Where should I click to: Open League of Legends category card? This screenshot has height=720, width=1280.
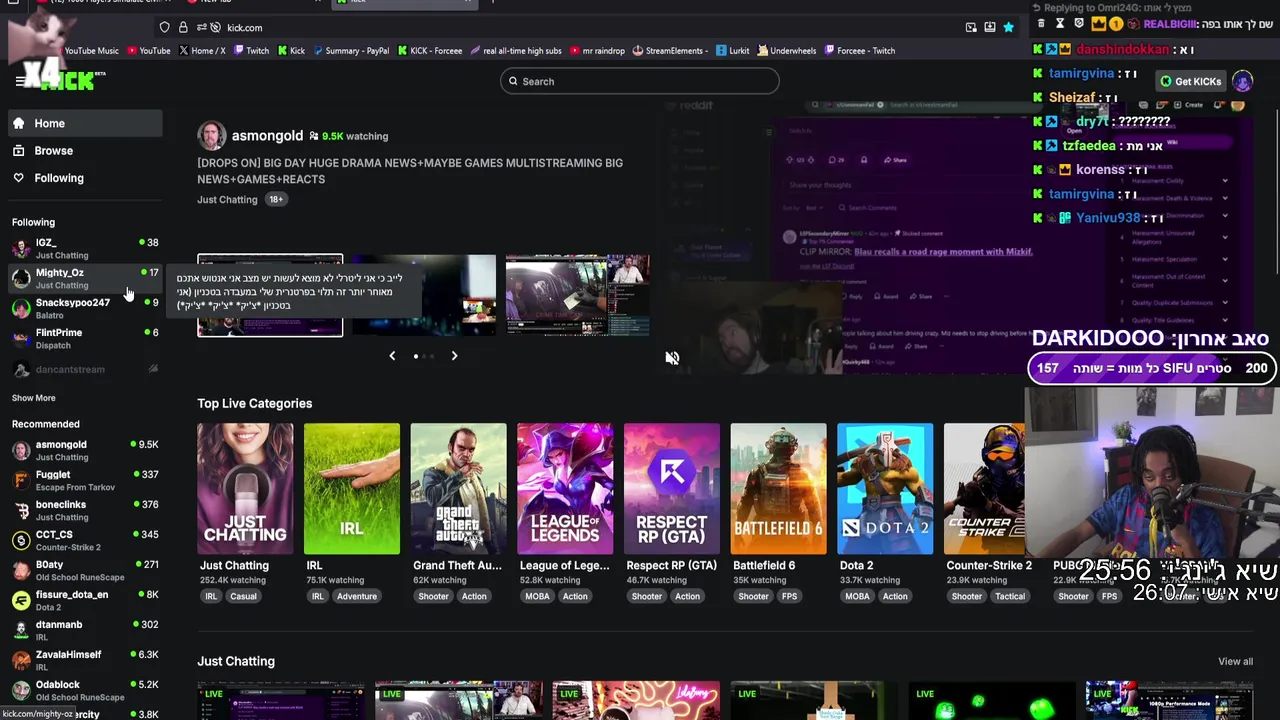(x=565, y=489)
